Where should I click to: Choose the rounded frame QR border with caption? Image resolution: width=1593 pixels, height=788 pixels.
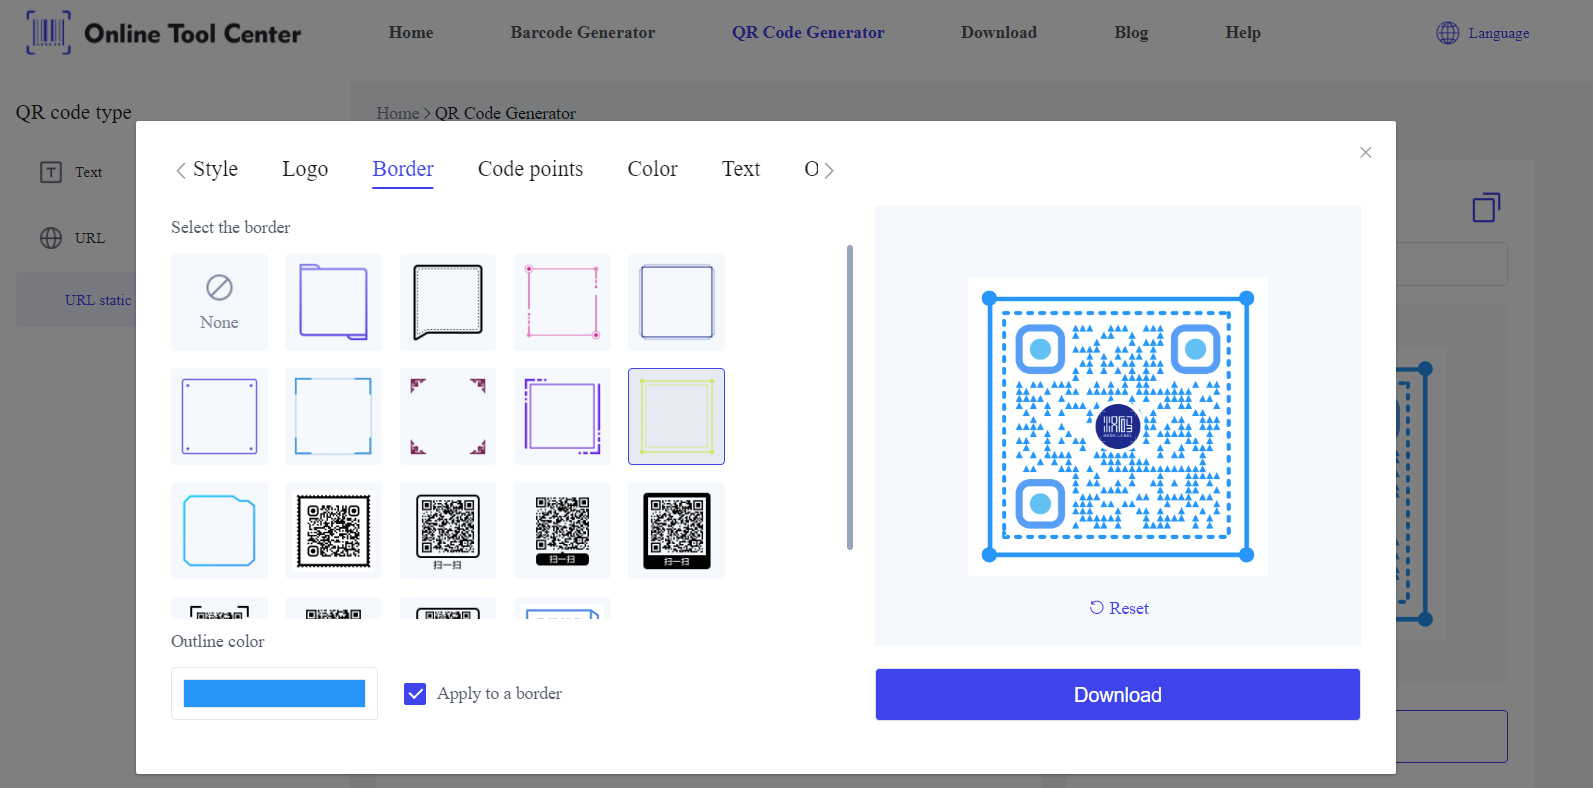pyautogui.click(x=448, y=530)
